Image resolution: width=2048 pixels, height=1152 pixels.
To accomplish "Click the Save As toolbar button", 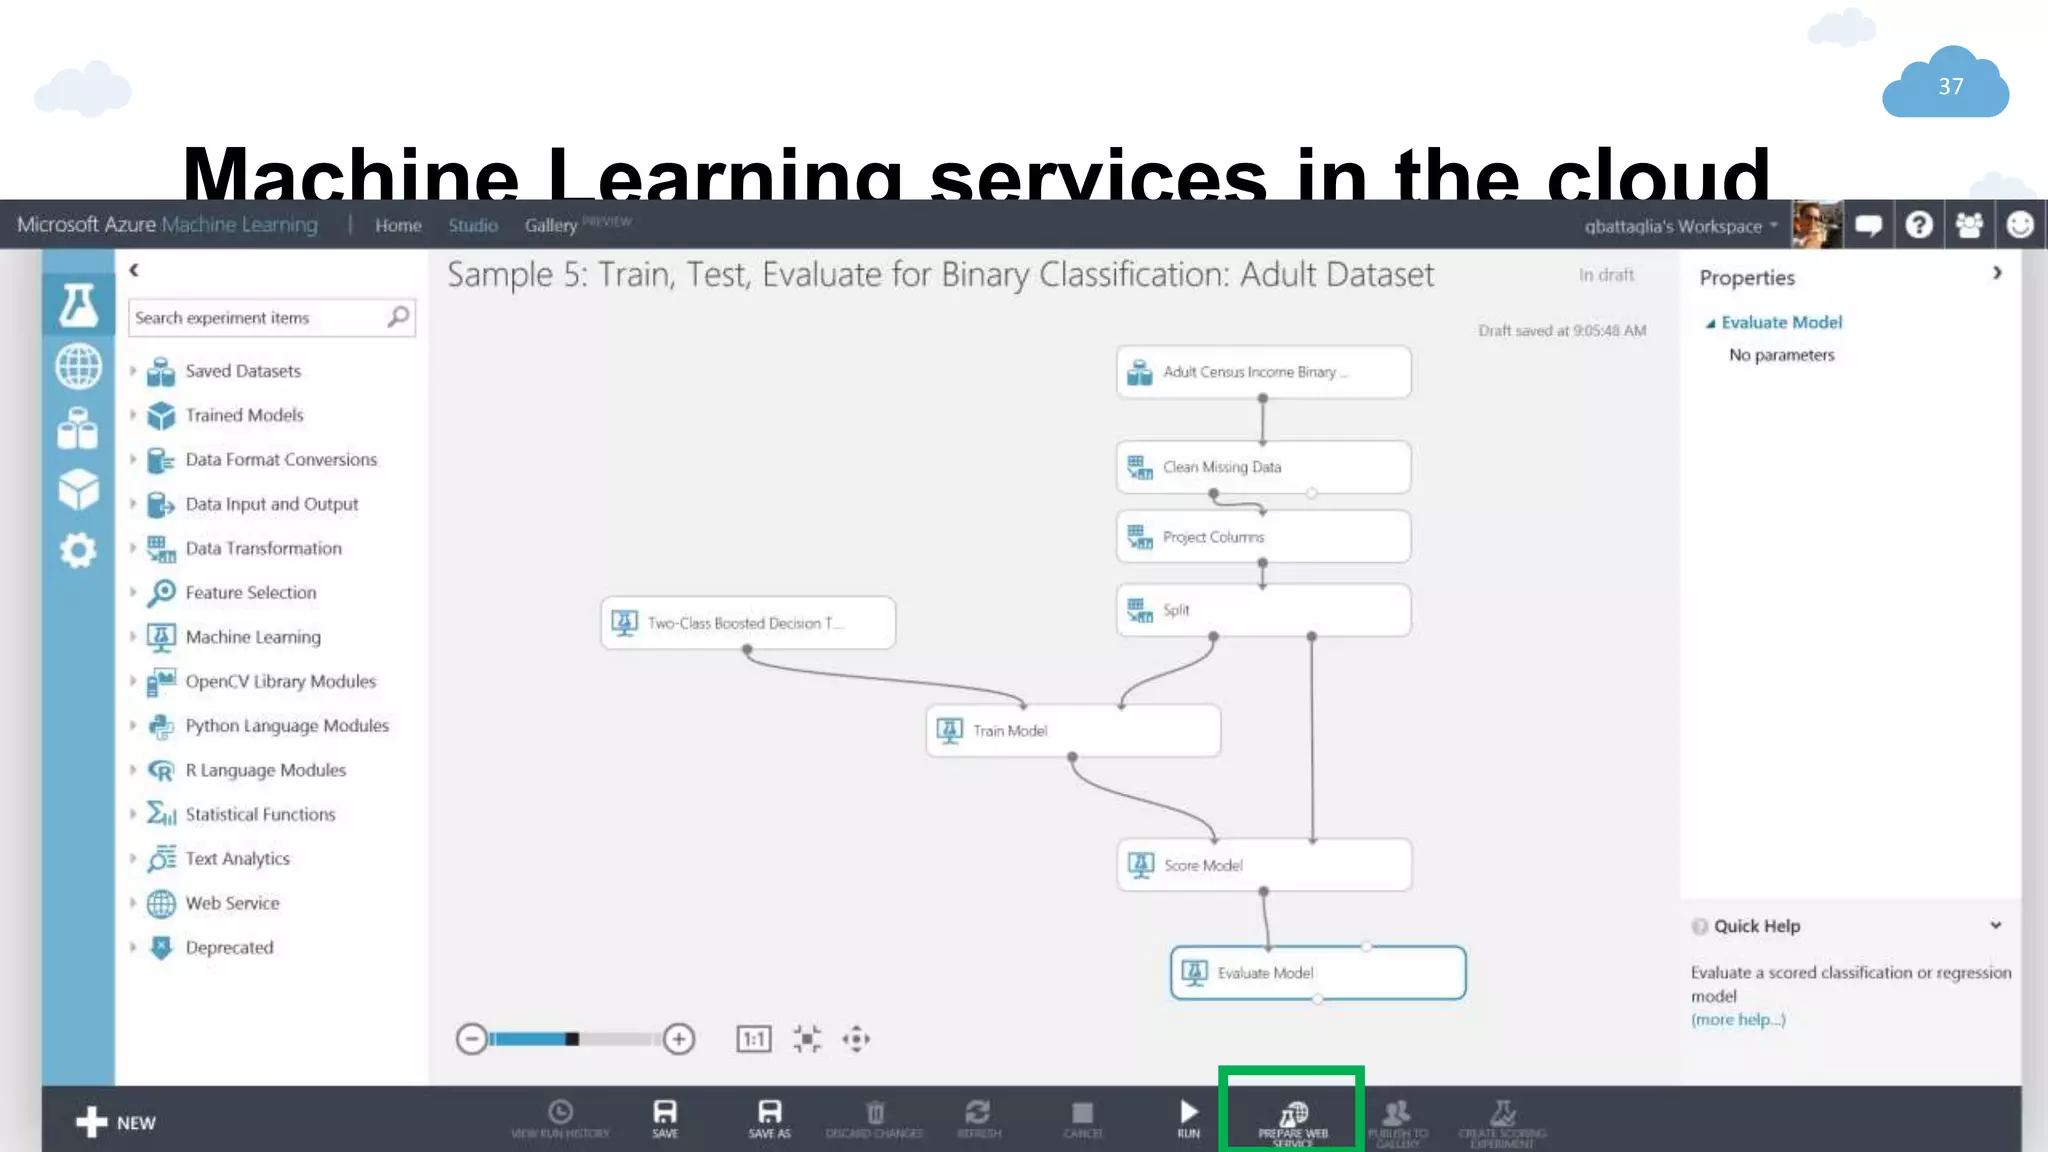I will pos(769,1119).
